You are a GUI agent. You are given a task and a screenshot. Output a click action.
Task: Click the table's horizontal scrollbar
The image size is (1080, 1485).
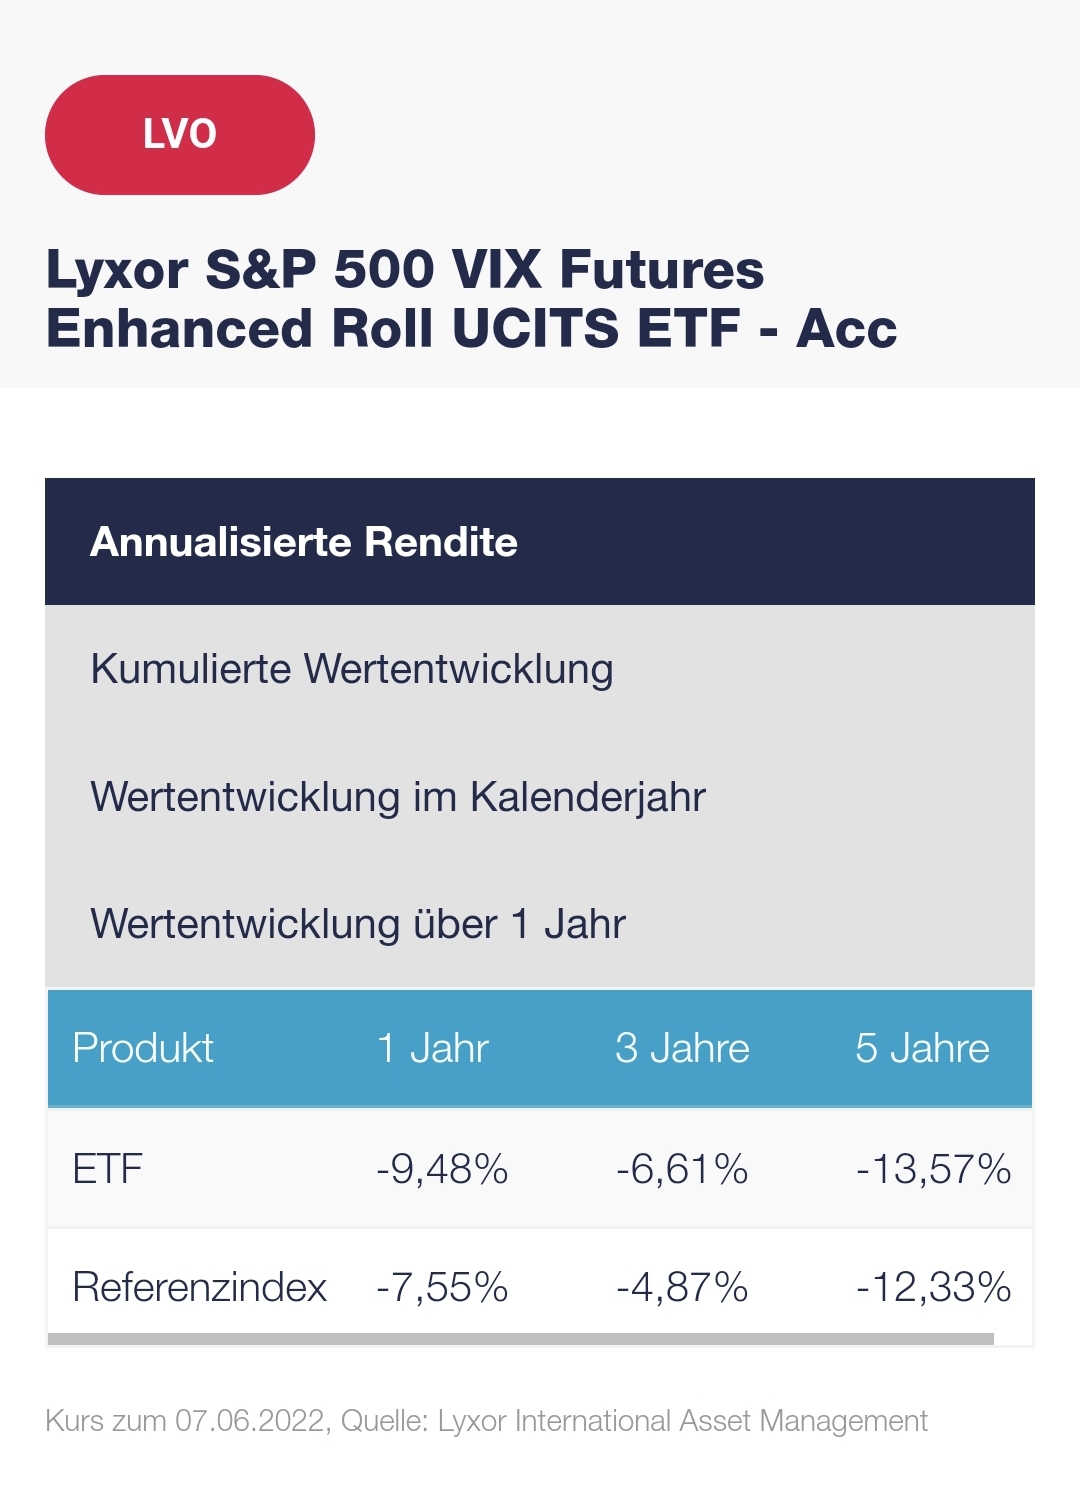(x=520, y=1339)
